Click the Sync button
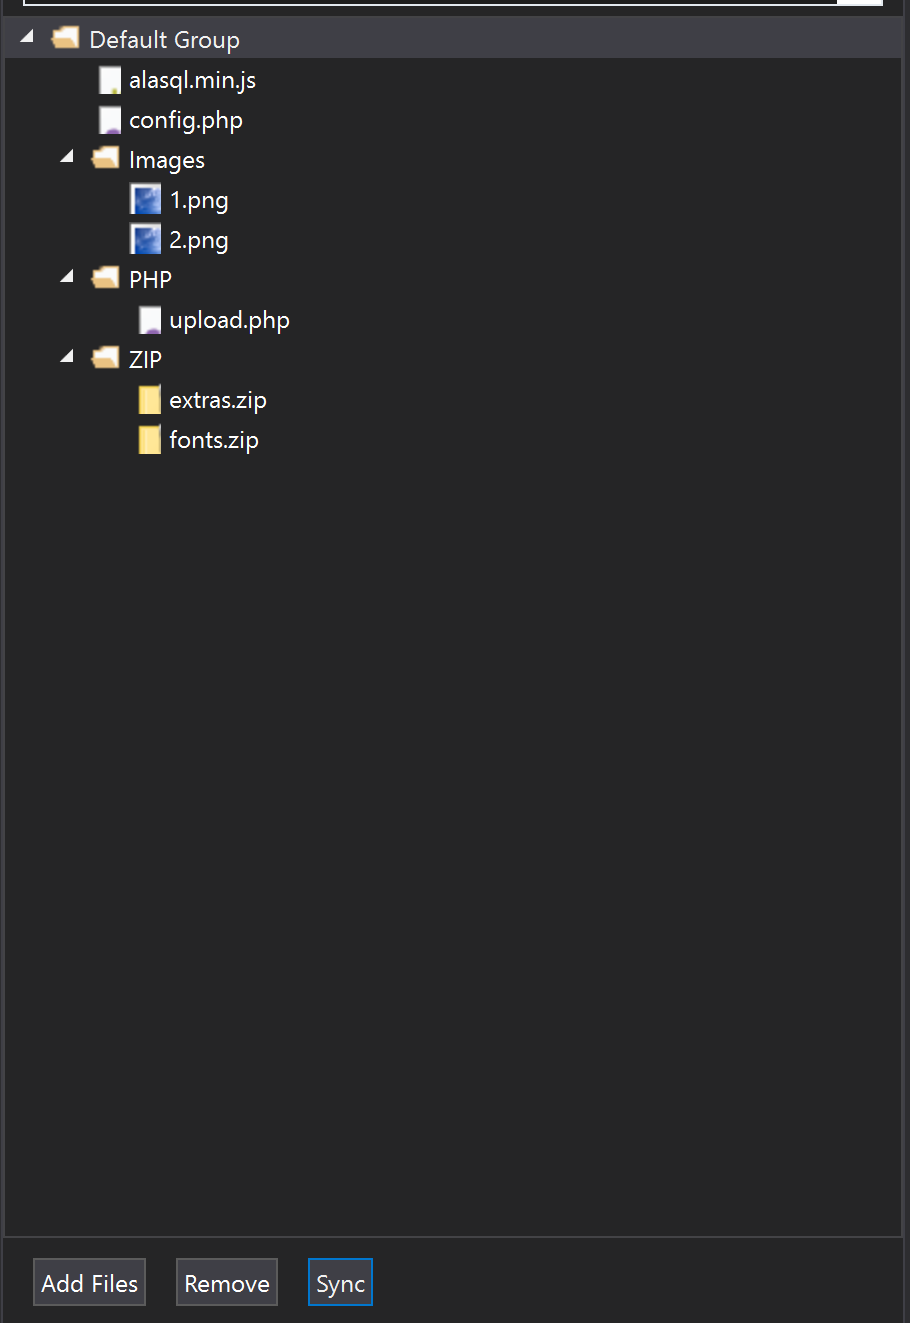This screenshot has width=910, height=1323. 340,1283
